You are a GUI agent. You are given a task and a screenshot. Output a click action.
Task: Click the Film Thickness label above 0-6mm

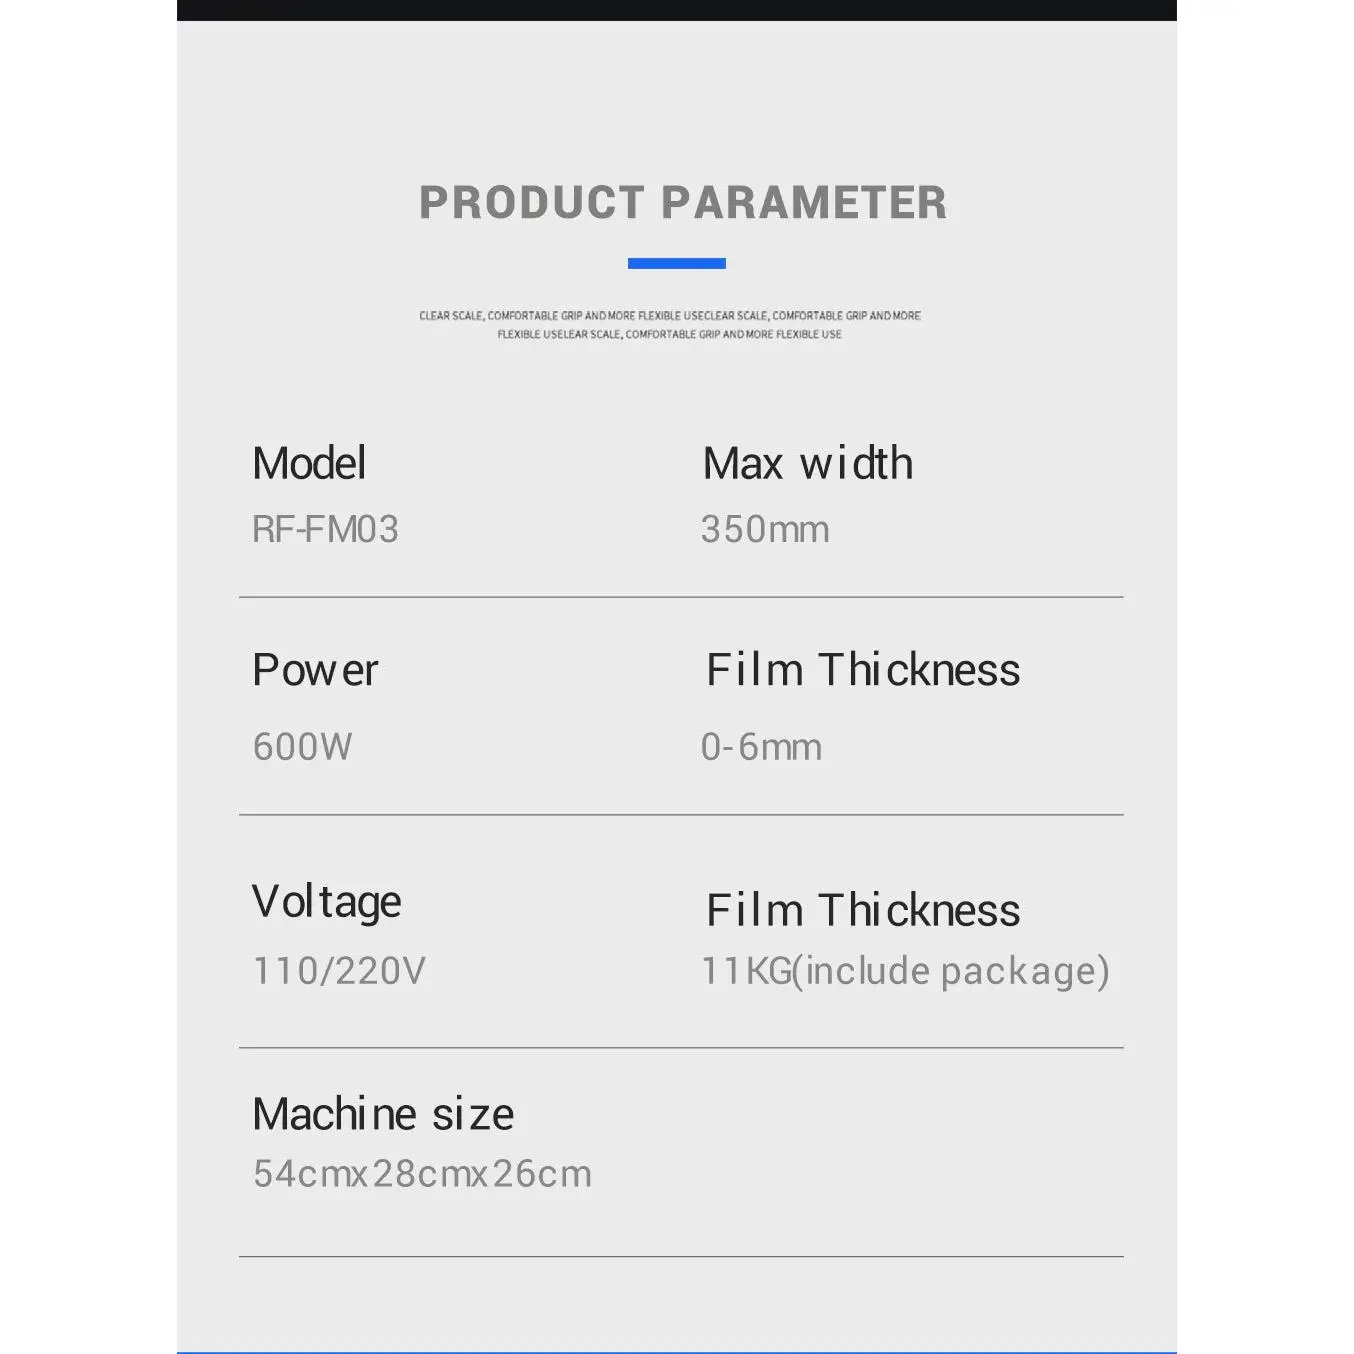click(863, 670)
